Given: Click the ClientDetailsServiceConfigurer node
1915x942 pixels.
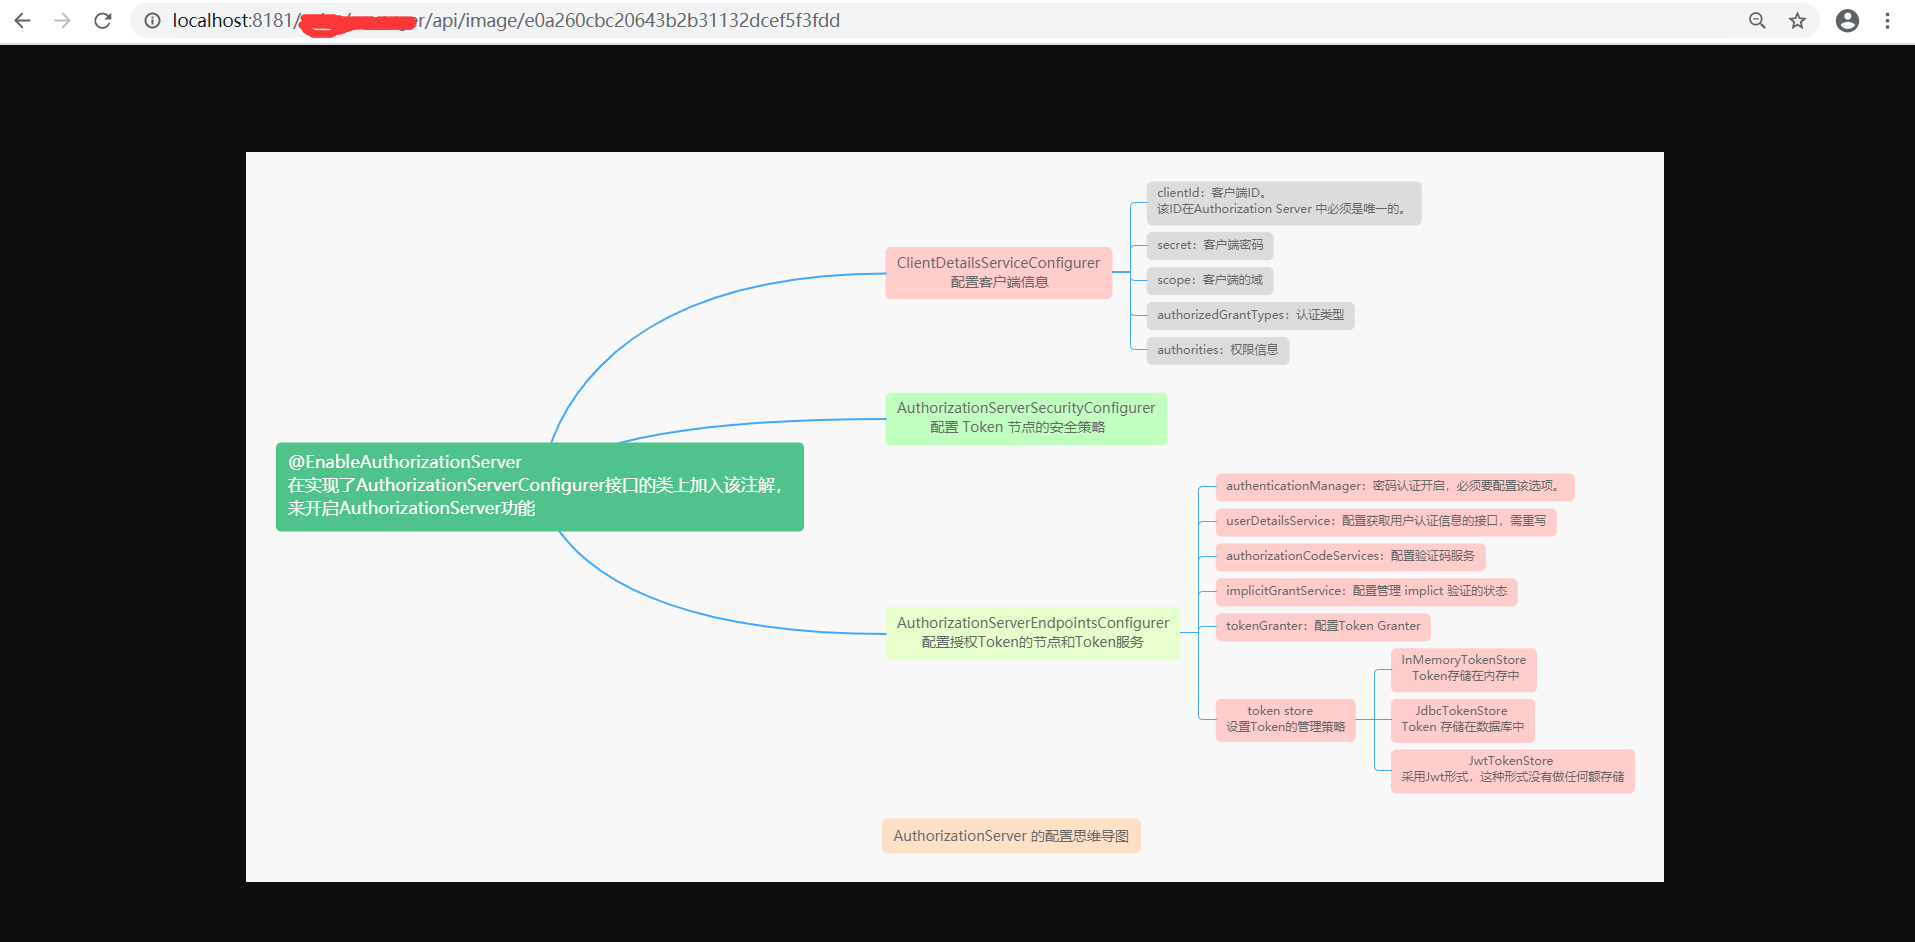Looking at the screenshot, I should [999, 273].
